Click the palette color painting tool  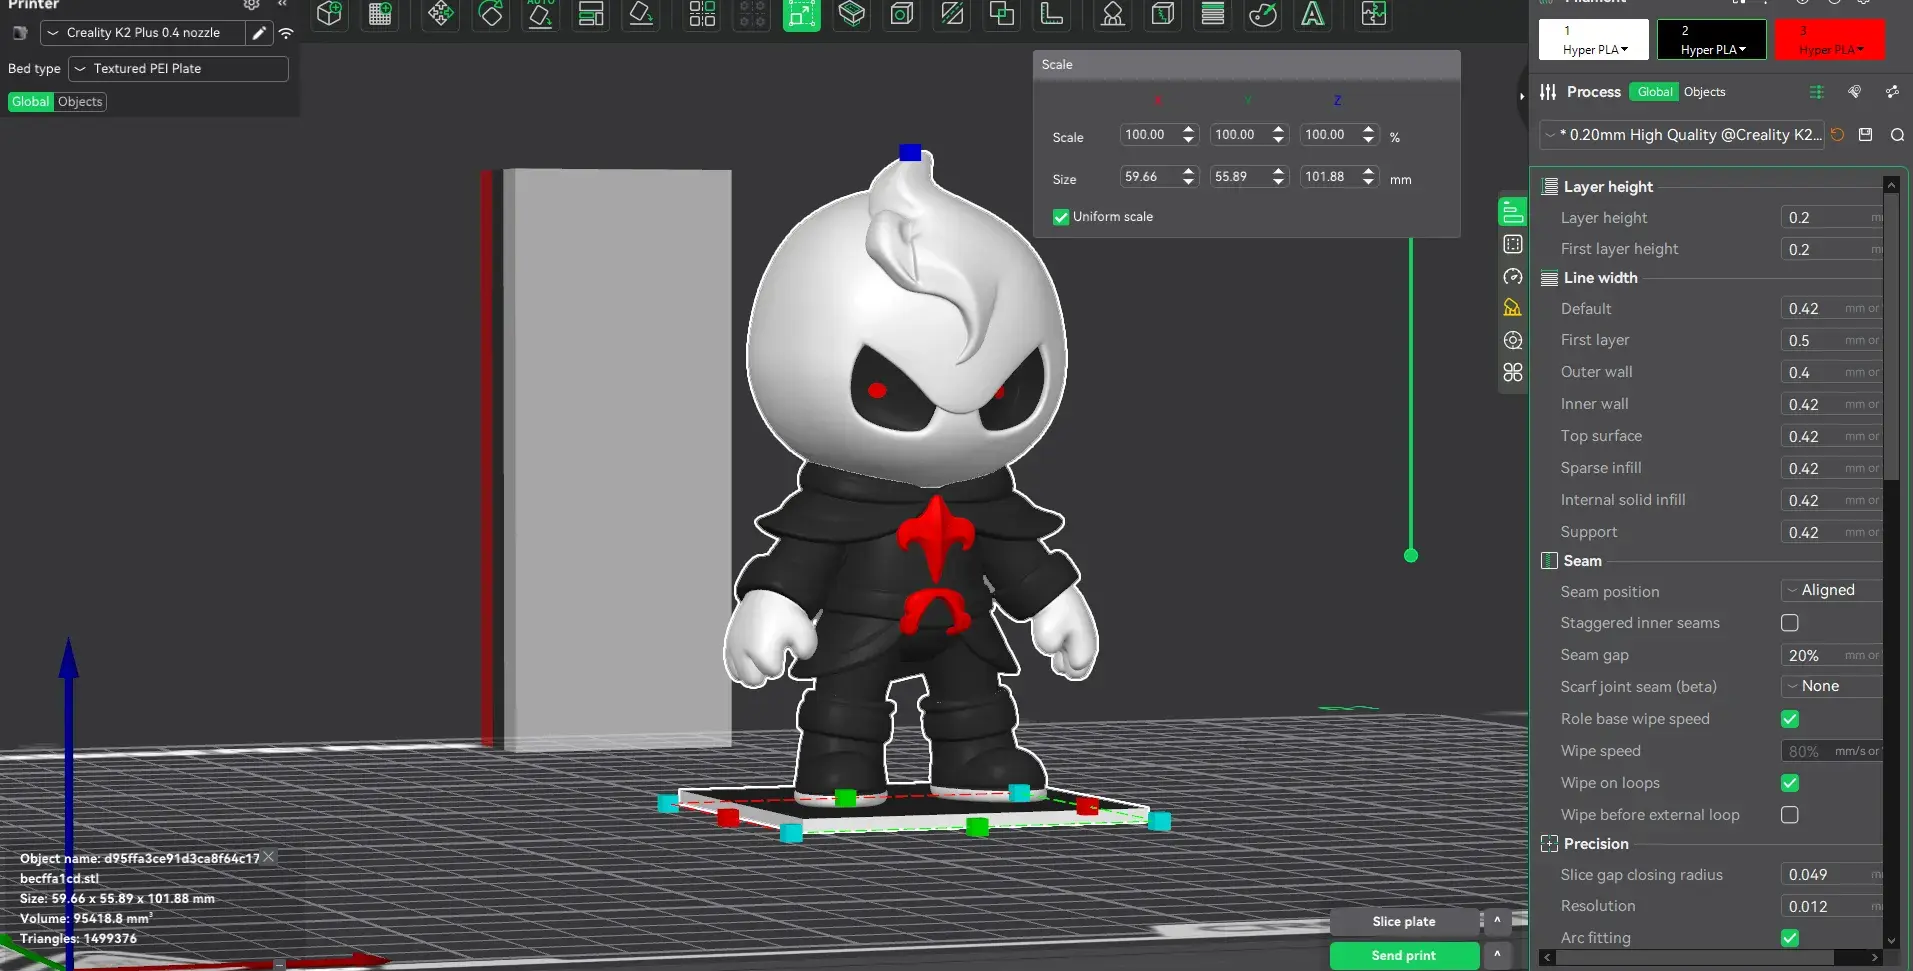pos(1263,14)
